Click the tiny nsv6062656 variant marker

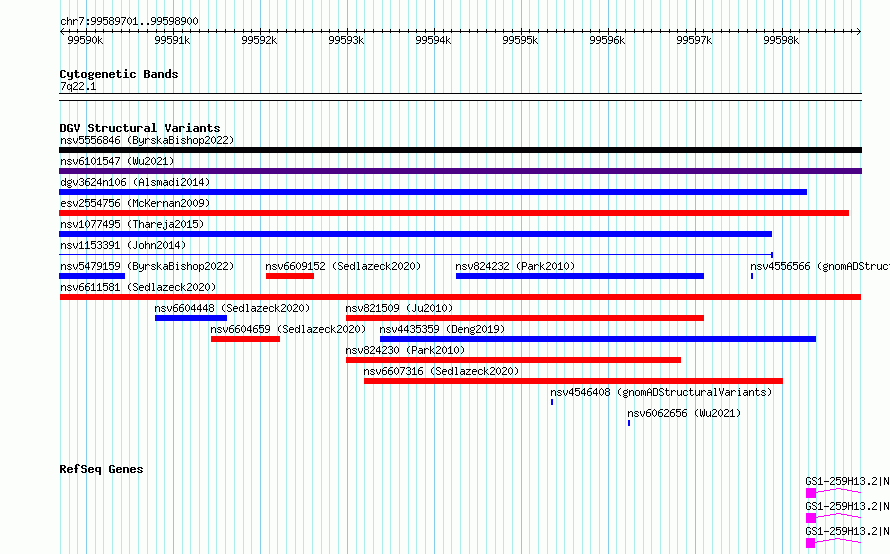coord(629,423)
